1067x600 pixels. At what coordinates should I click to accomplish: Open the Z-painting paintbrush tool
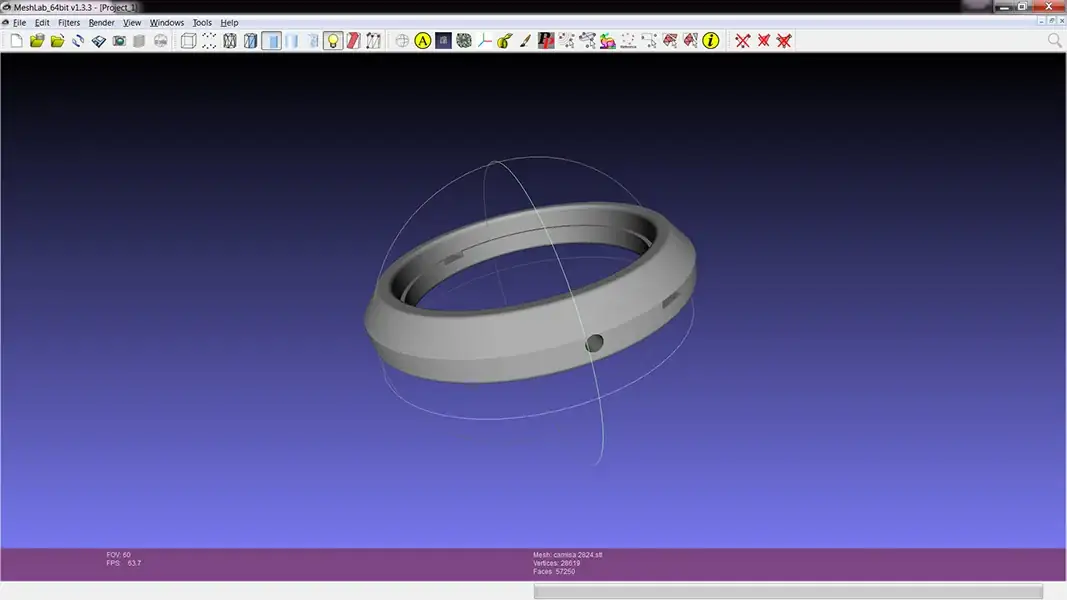(525, 41)
